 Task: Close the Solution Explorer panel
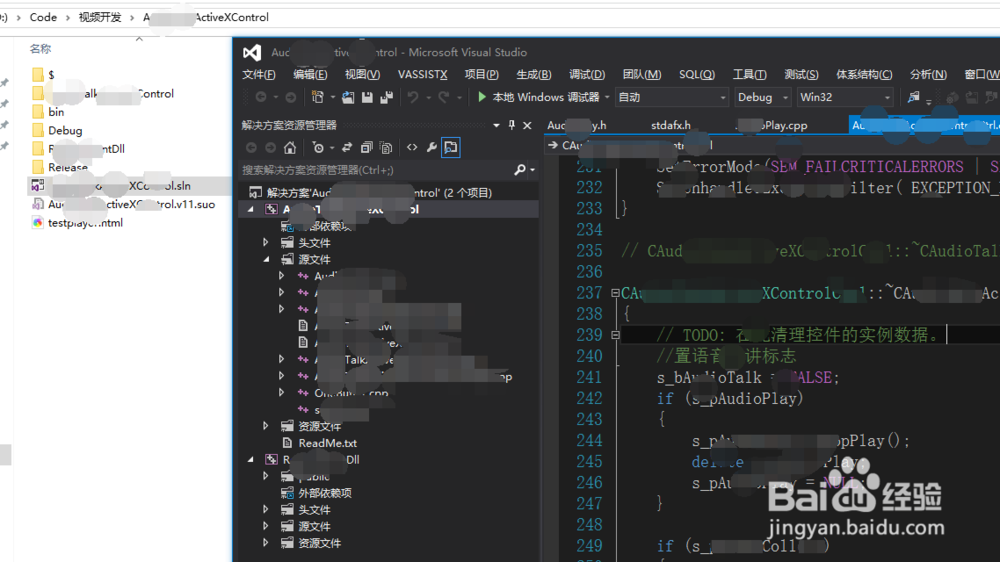tap(527, 125)
